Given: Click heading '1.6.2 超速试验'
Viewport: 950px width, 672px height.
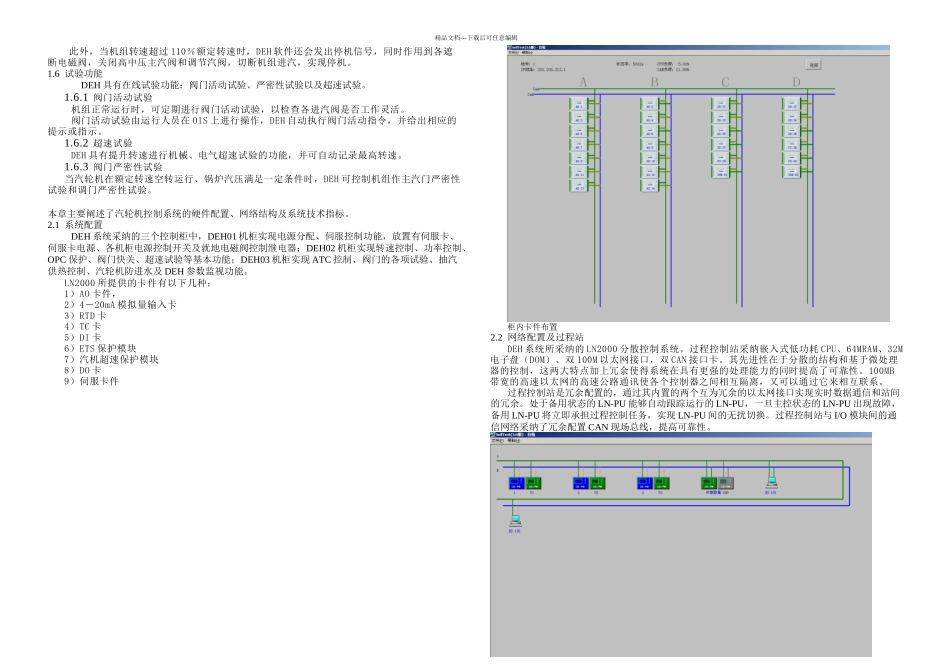Looking at the screenshot, I should click(x=98, y=144).
